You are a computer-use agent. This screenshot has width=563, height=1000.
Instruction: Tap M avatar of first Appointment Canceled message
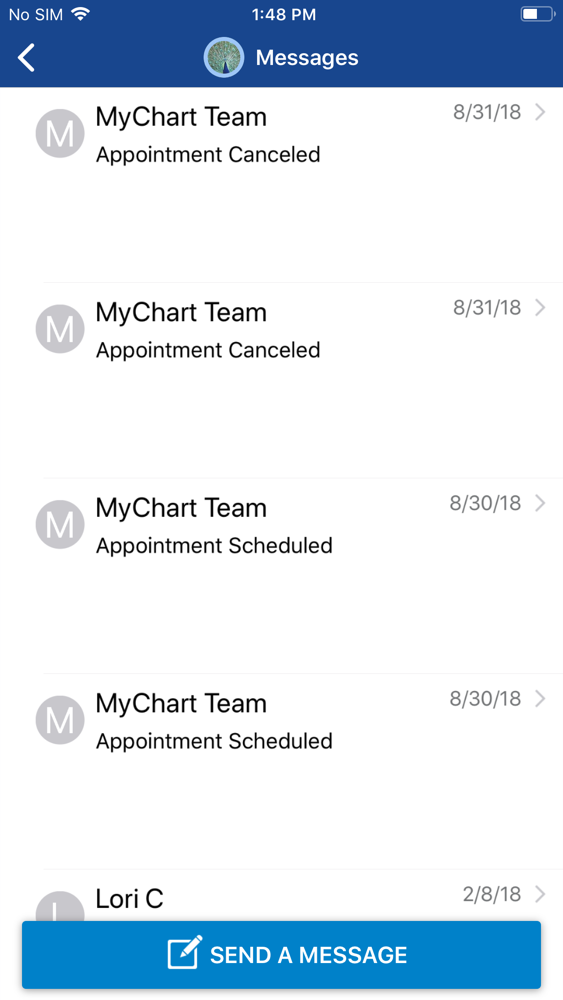[60, 133]
